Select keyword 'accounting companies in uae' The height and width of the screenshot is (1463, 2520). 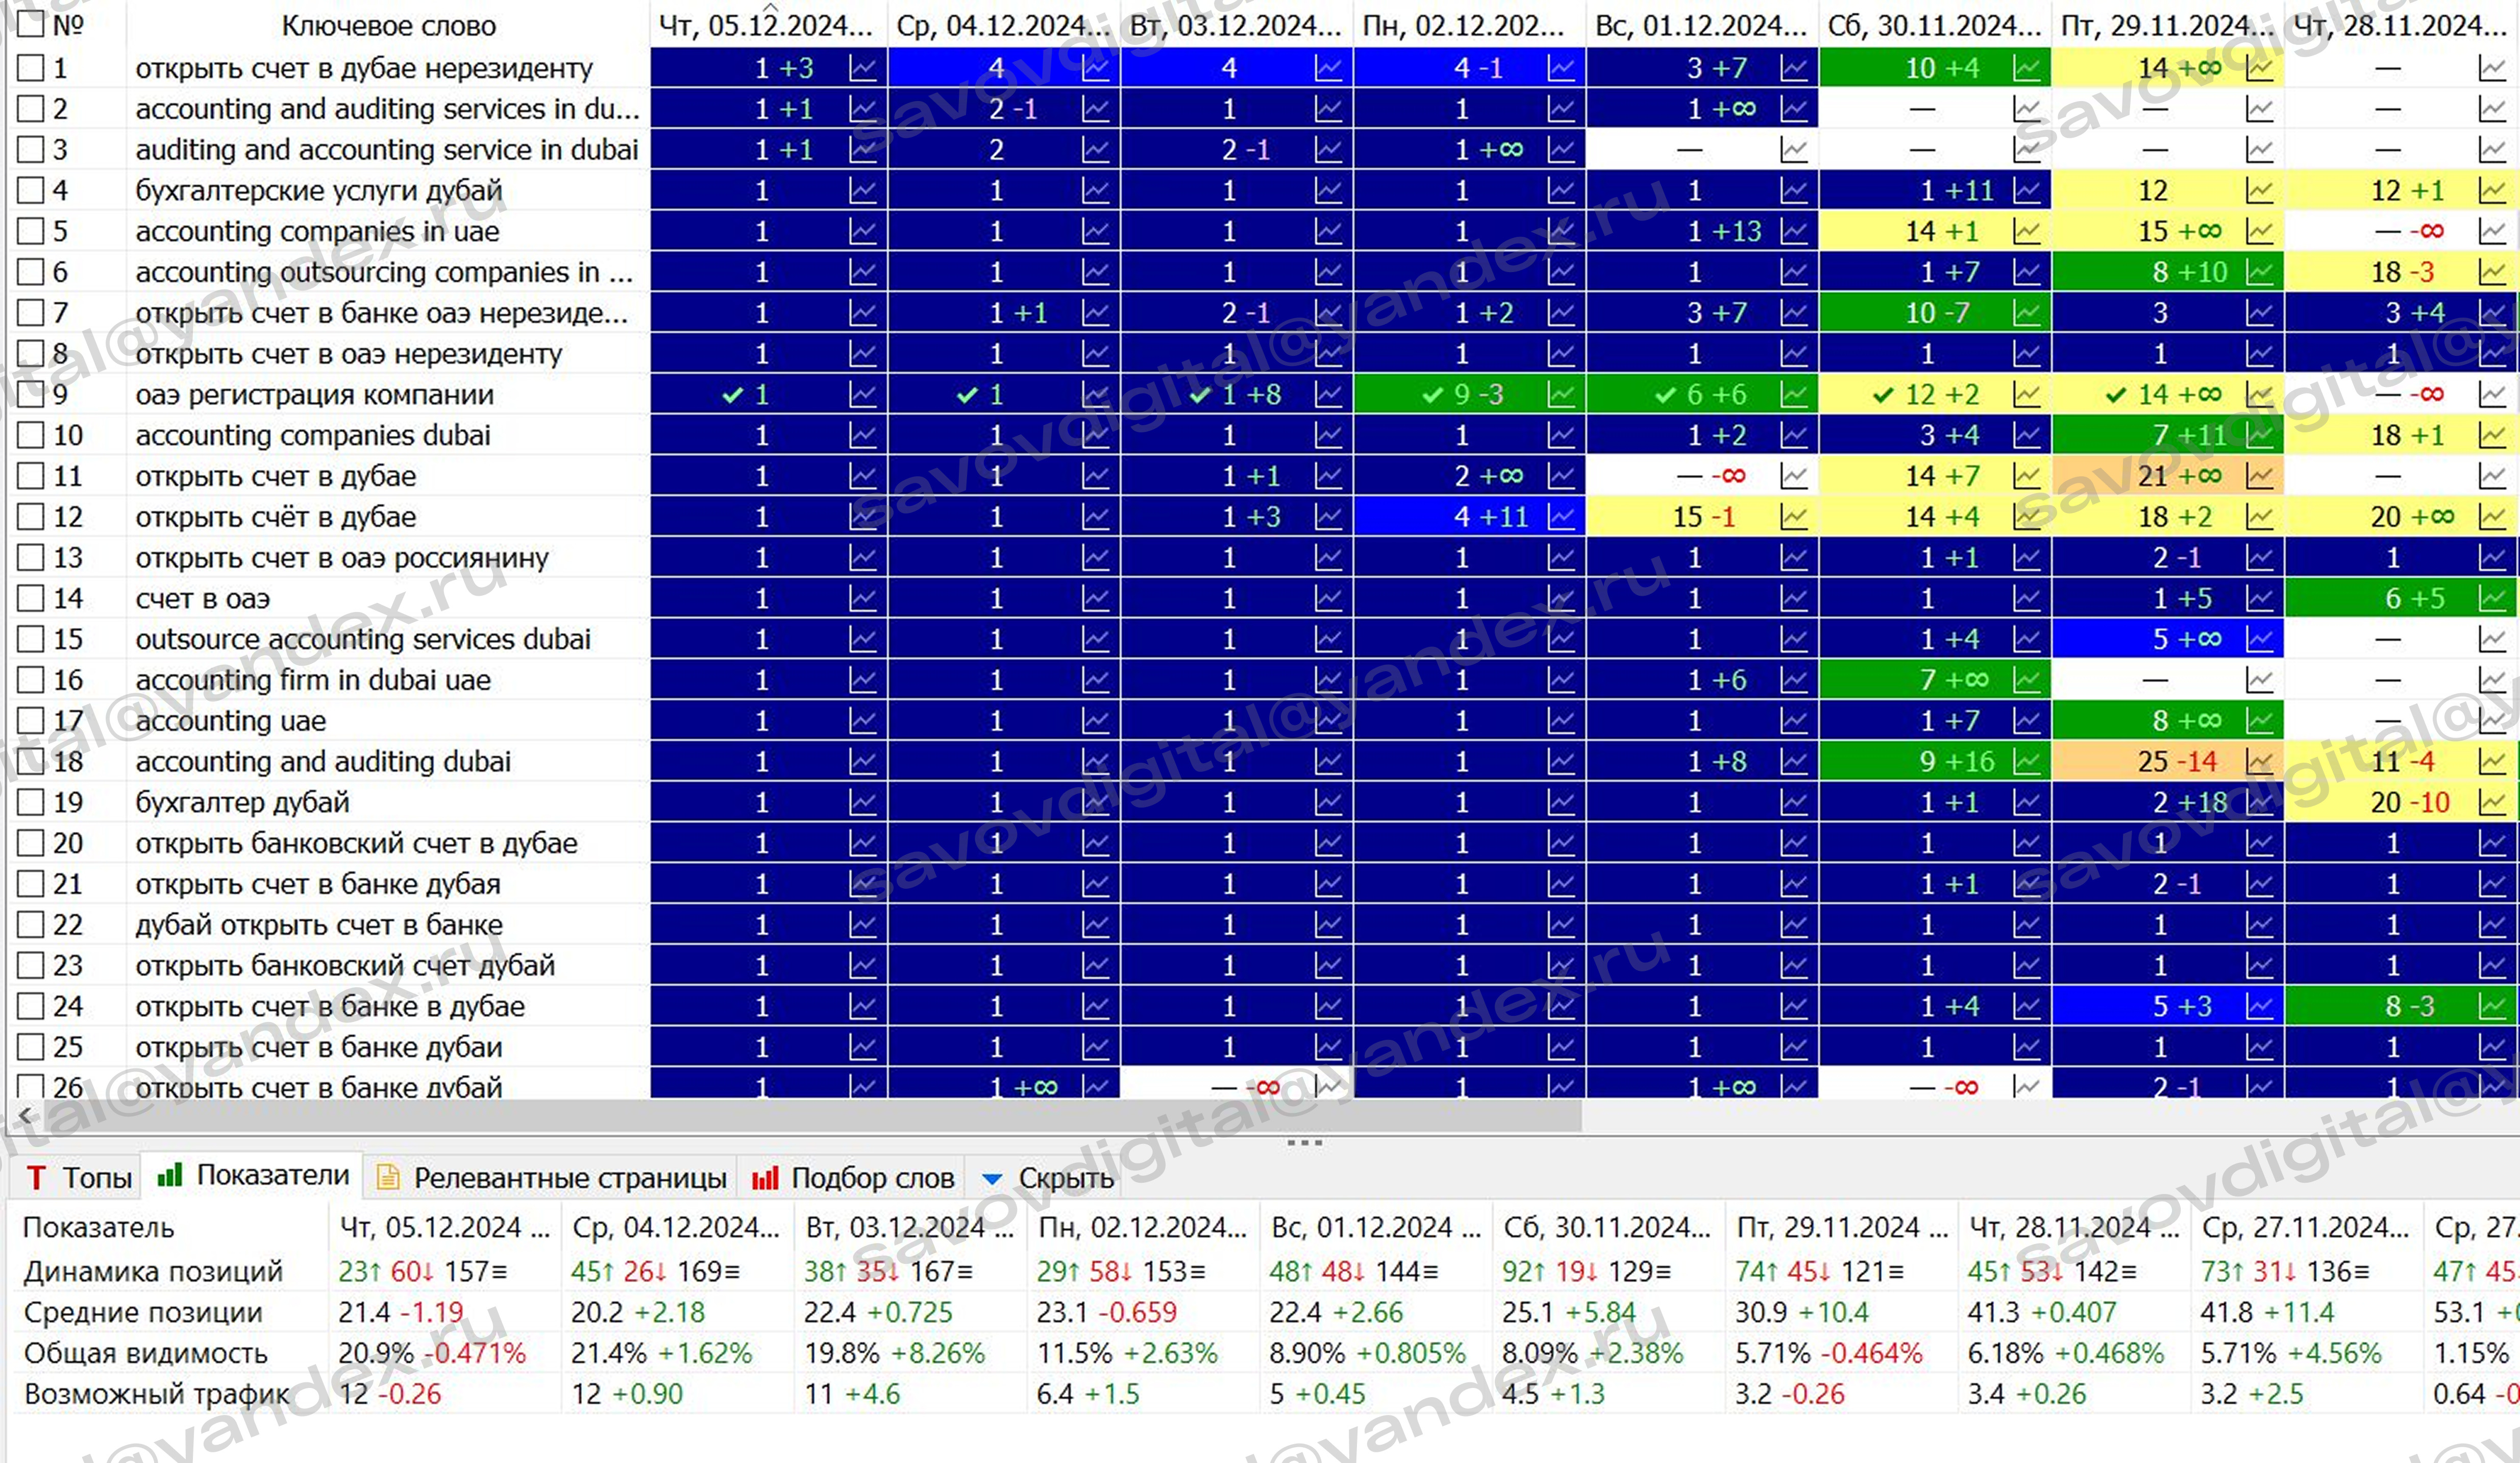point(317,231)
